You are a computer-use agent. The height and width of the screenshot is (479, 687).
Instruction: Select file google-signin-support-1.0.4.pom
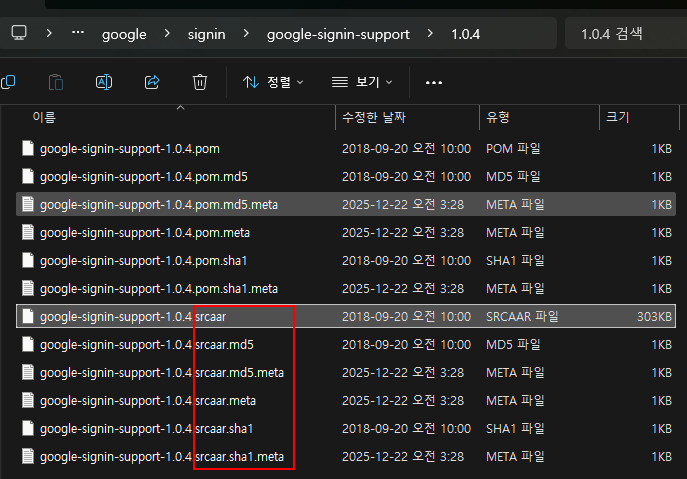click(346, 149)
